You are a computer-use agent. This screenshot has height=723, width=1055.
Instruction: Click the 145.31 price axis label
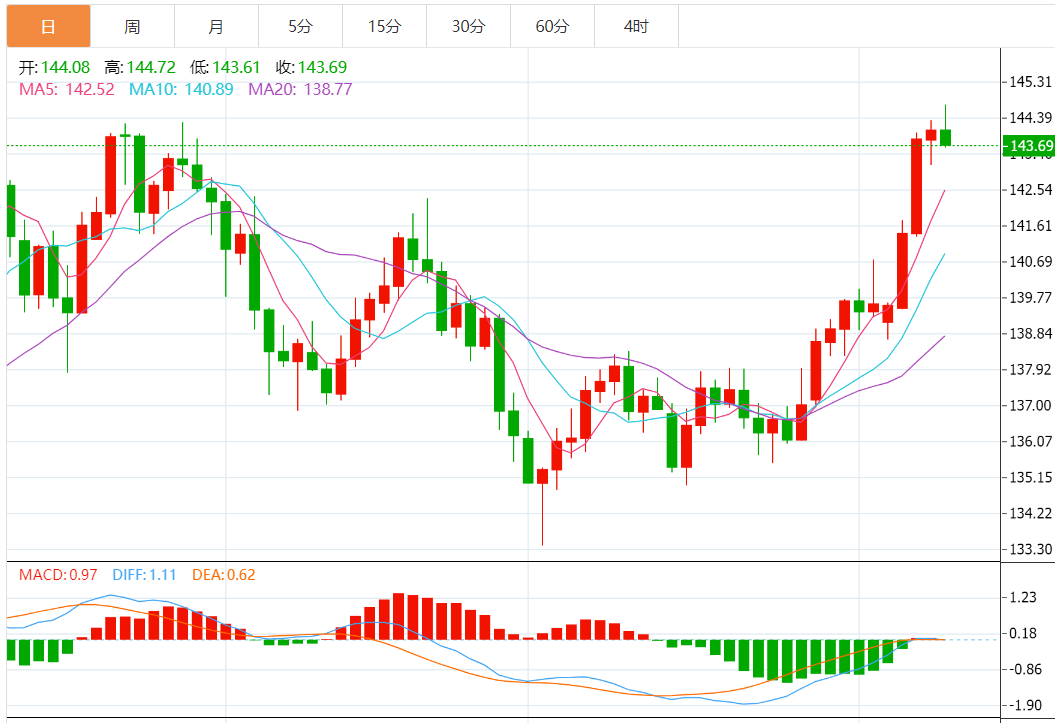[1031, 82]
